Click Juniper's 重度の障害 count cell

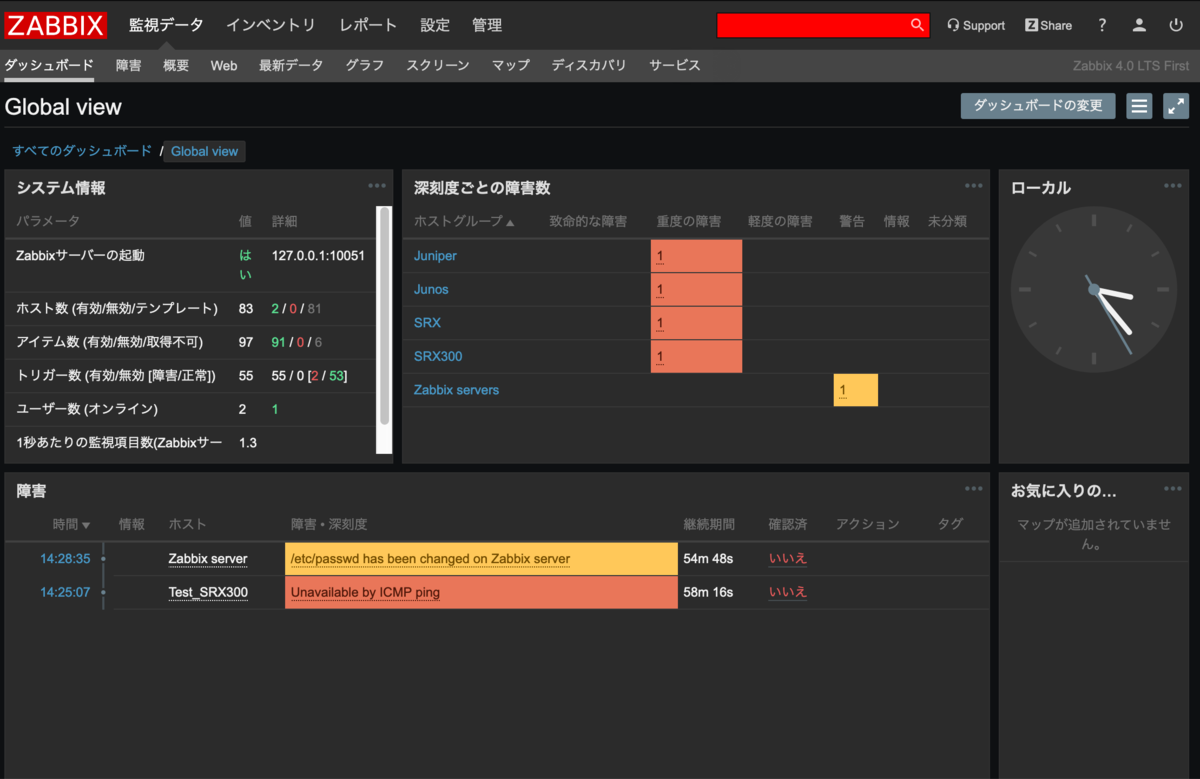tap(696, 256)
